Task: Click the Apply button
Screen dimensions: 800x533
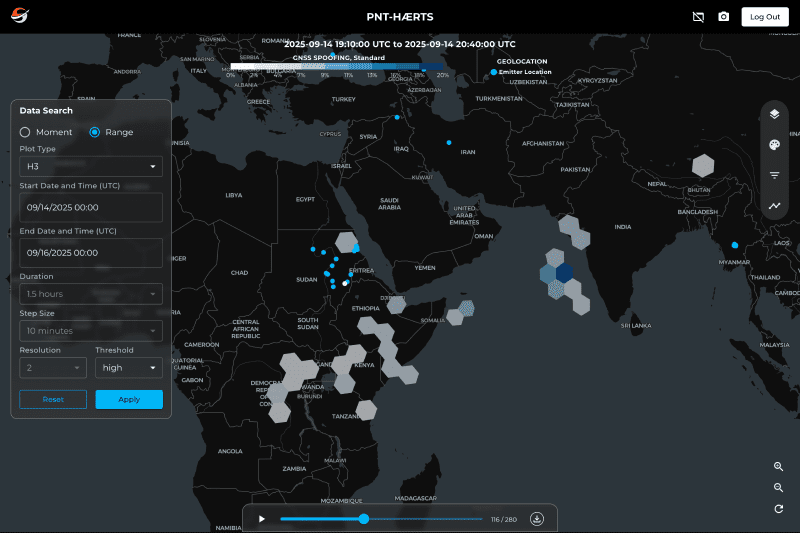Action: [x=129, y=399]
